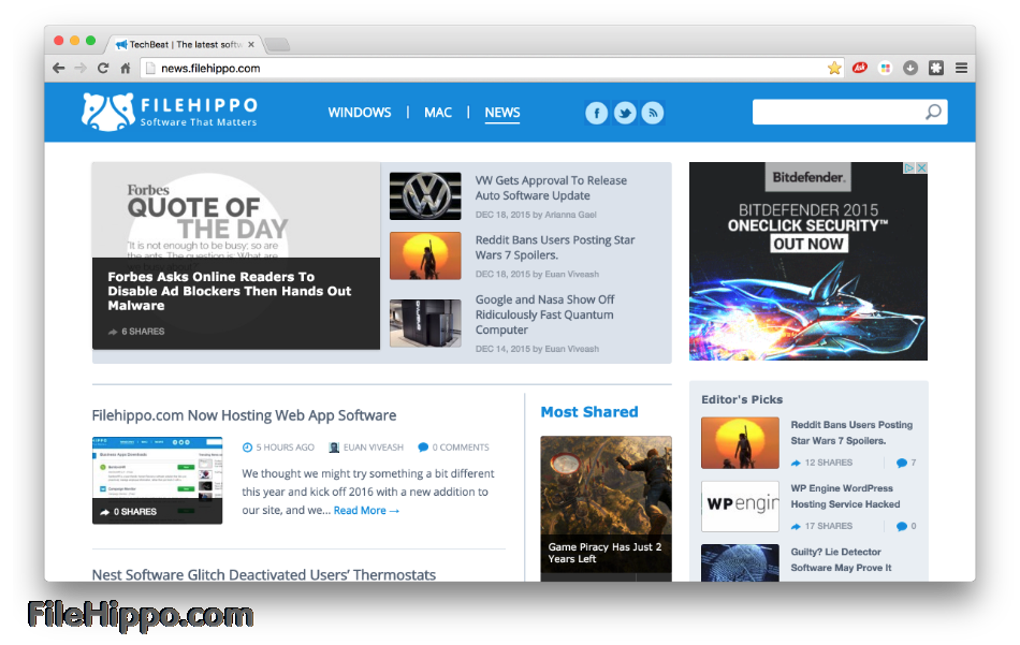Click the 'Editor's Picks' heading
1020x645 pixels.
pyautogui.click(x=742, y=400)
